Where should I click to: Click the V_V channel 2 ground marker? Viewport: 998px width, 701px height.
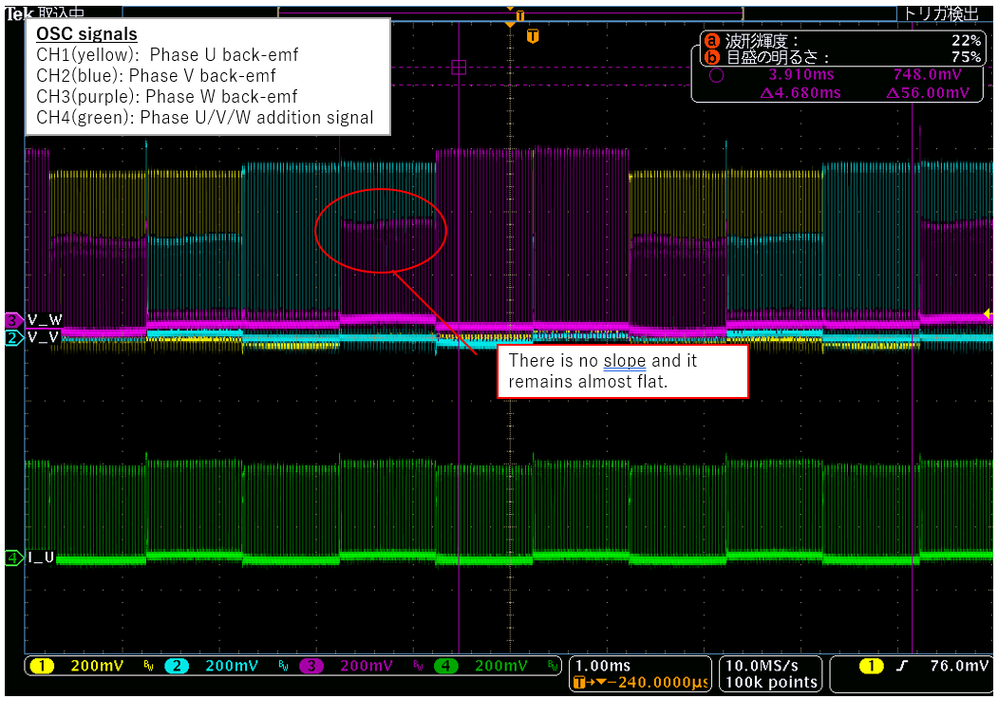tap(13, 337)
